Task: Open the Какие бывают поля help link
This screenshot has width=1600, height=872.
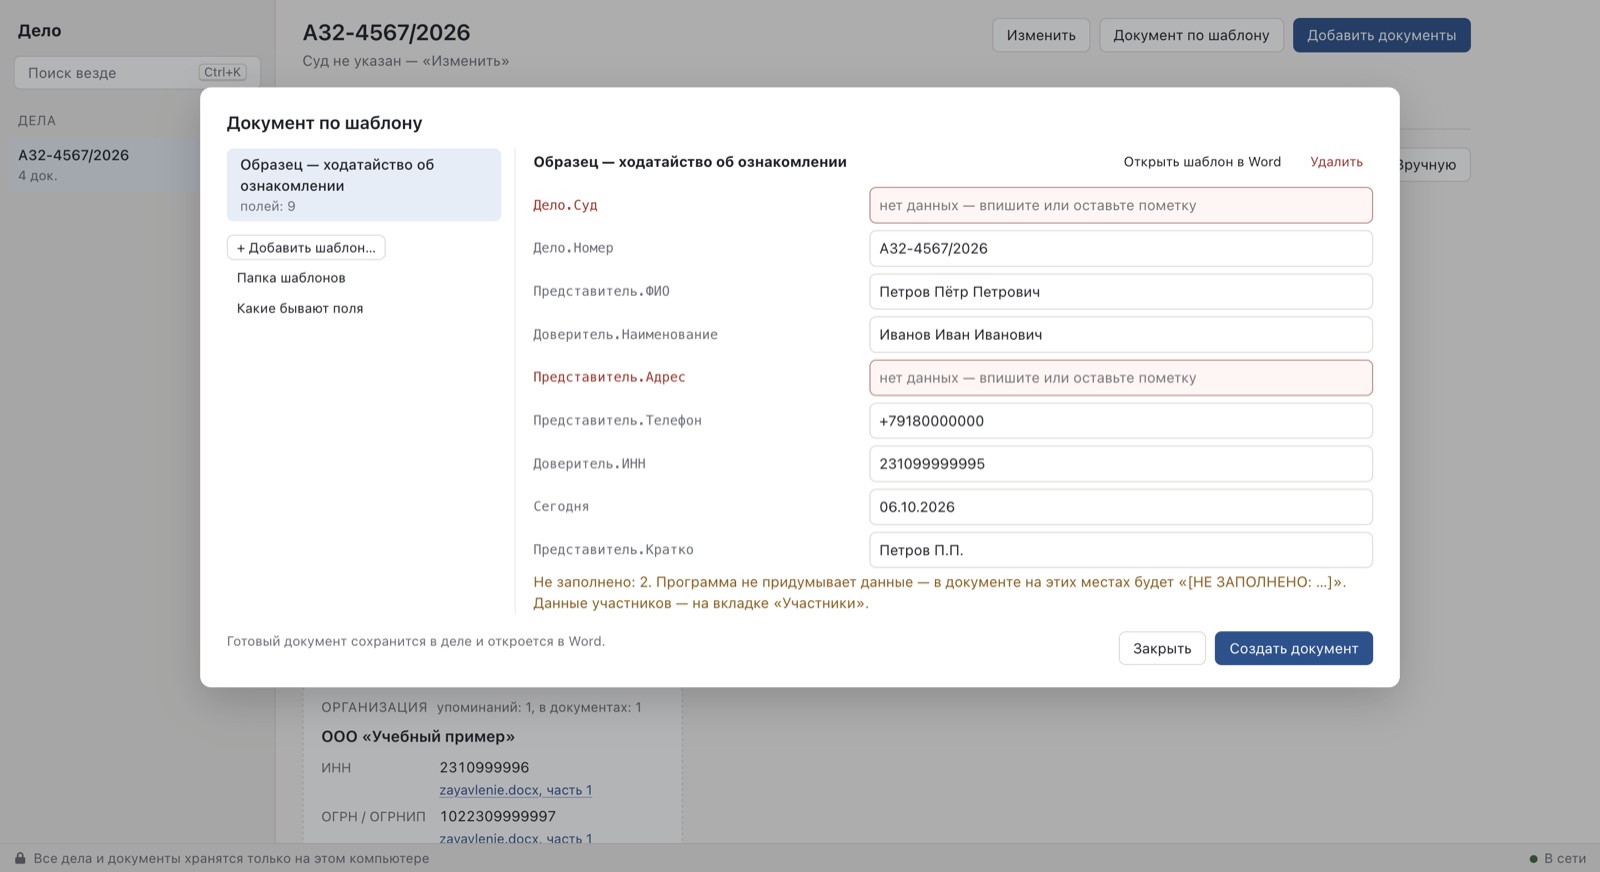Action: coord(300,308)
